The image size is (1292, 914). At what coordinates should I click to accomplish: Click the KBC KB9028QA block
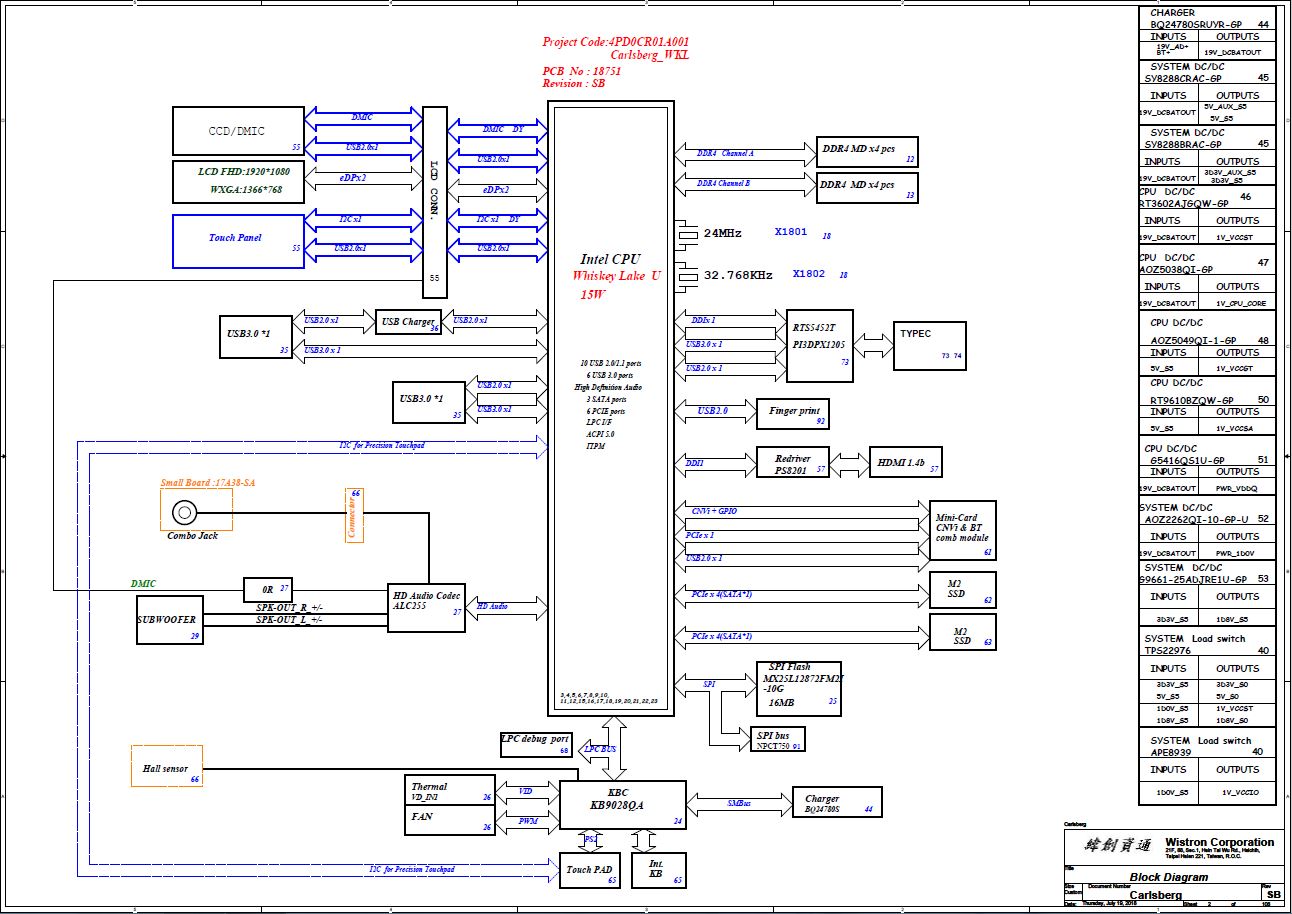point(624,805)
